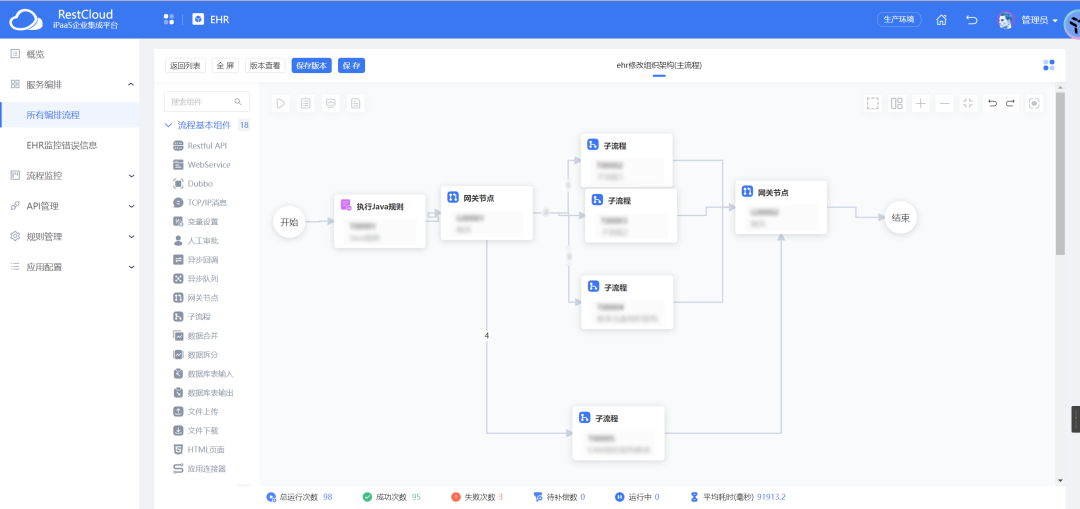Select the 子流程 component in palette
Screen dimensions: 1080x509
click(192, 317)
